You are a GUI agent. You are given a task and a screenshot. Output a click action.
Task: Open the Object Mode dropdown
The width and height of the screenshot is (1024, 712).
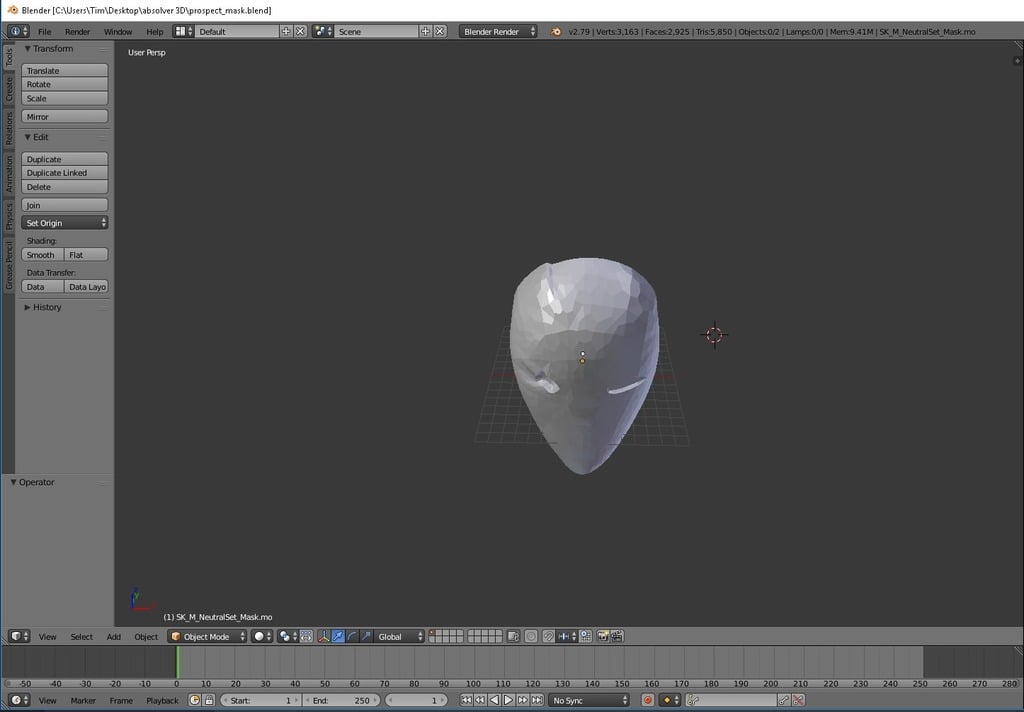point(208,636)
